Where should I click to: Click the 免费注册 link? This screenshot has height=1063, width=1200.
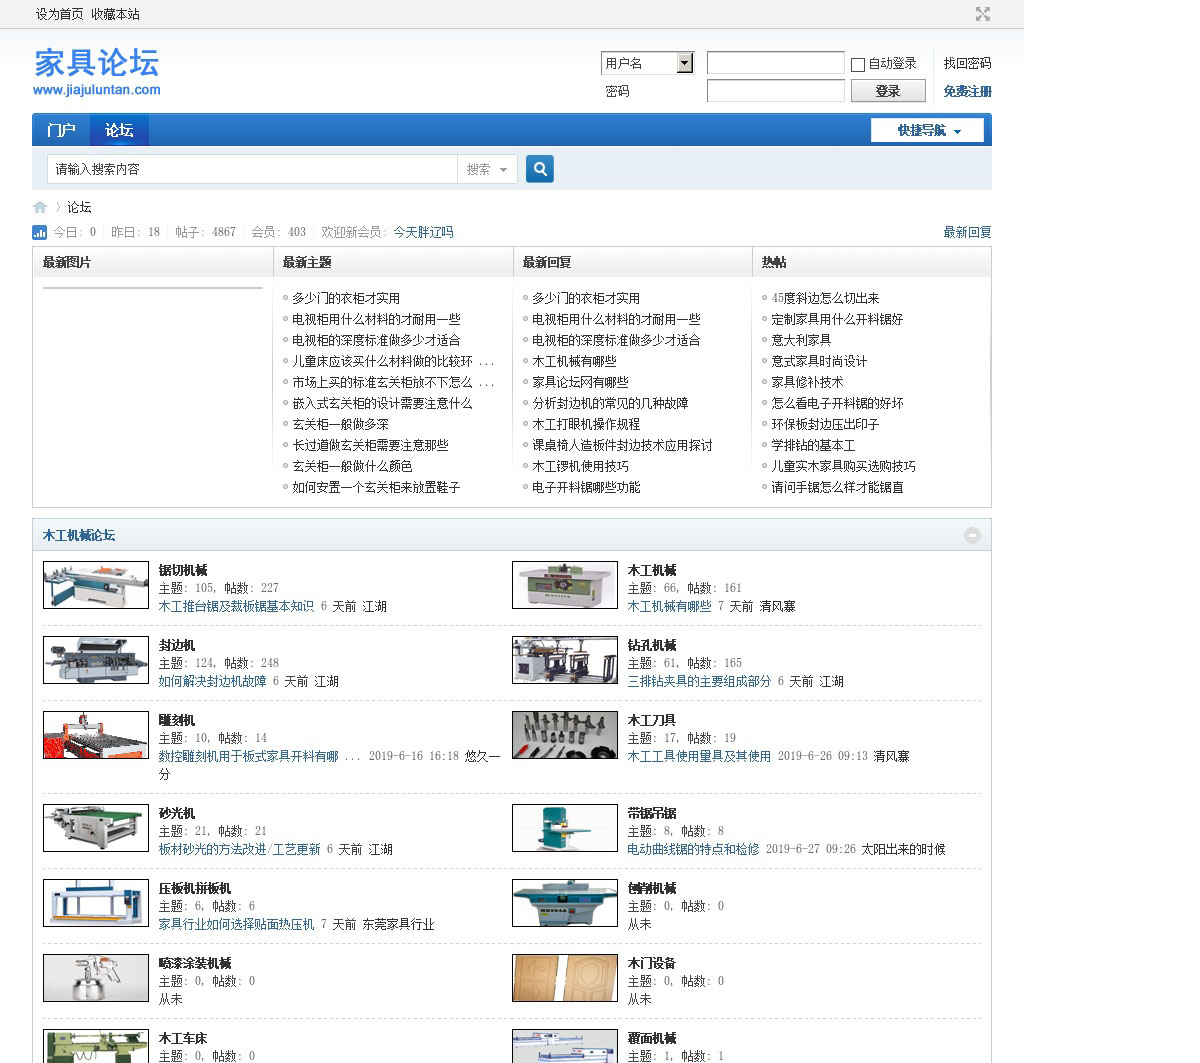(967, 91)
